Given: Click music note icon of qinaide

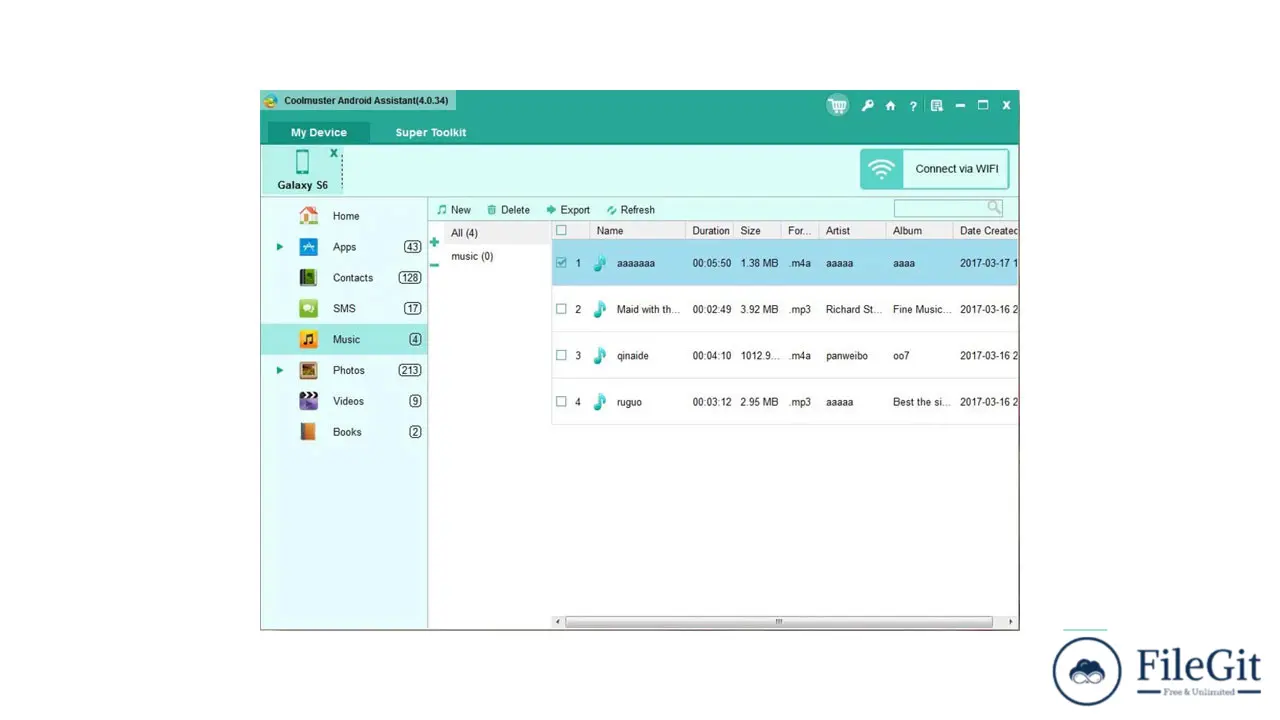Looking at the screenshot, I should (x=599, y=355).
